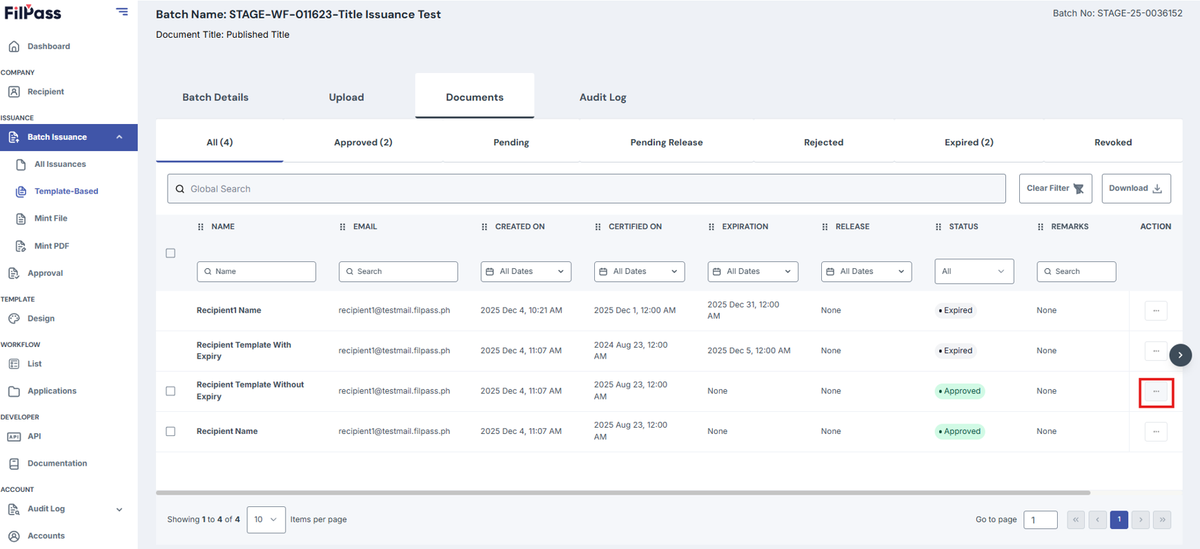Open Certified On dates dropdown
The height and width of the screenshot is (549, 1200).
640,271
